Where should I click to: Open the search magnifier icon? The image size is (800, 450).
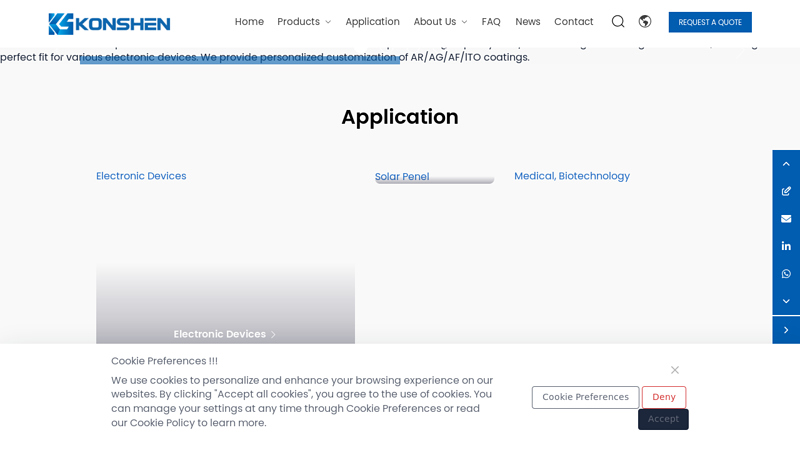pyautogui.click(x=618, y=21)
